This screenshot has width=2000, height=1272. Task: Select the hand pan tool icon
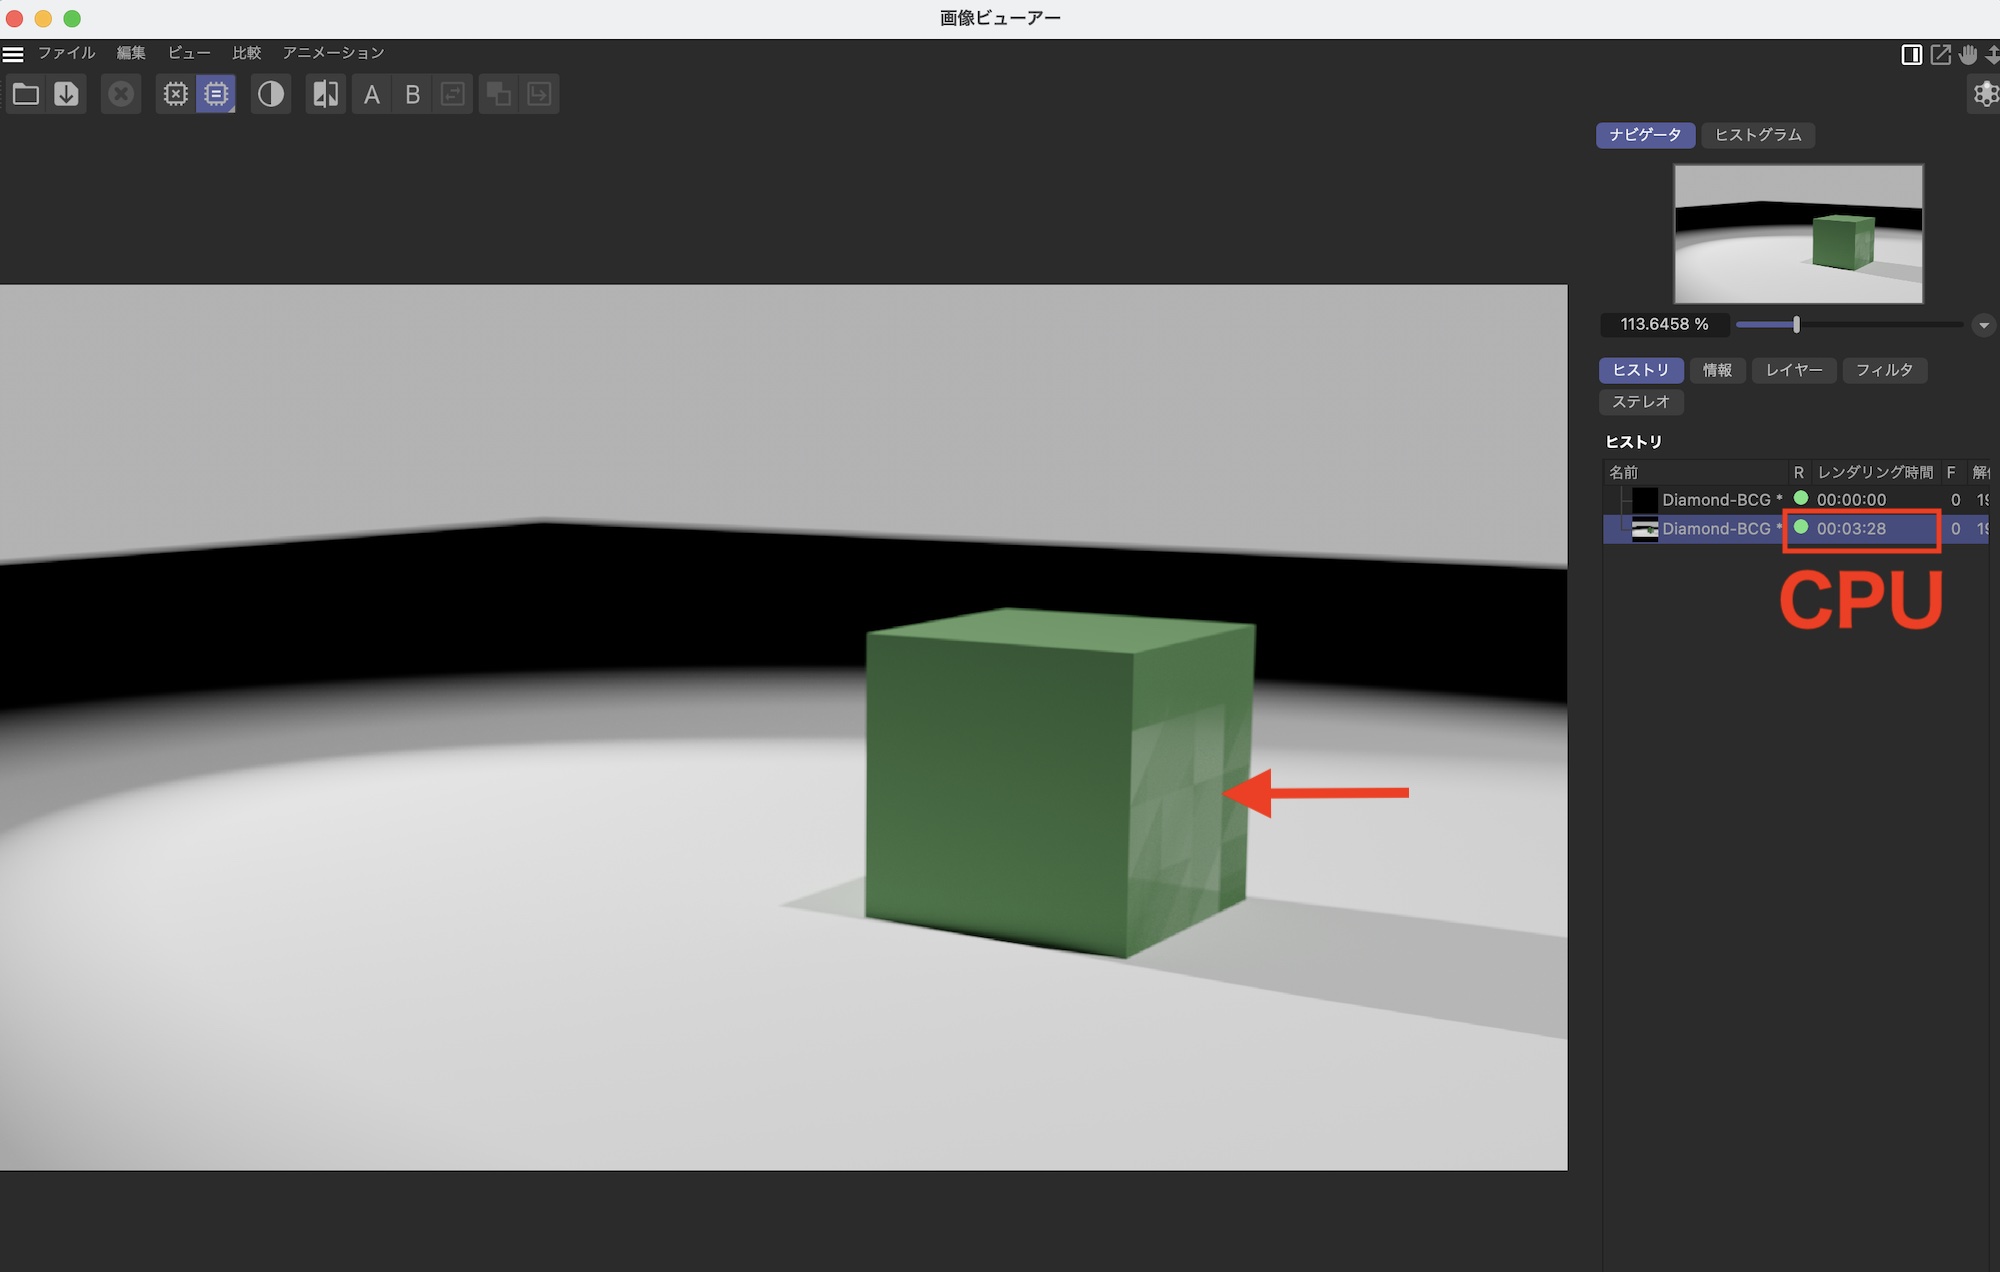[1968, 55]
